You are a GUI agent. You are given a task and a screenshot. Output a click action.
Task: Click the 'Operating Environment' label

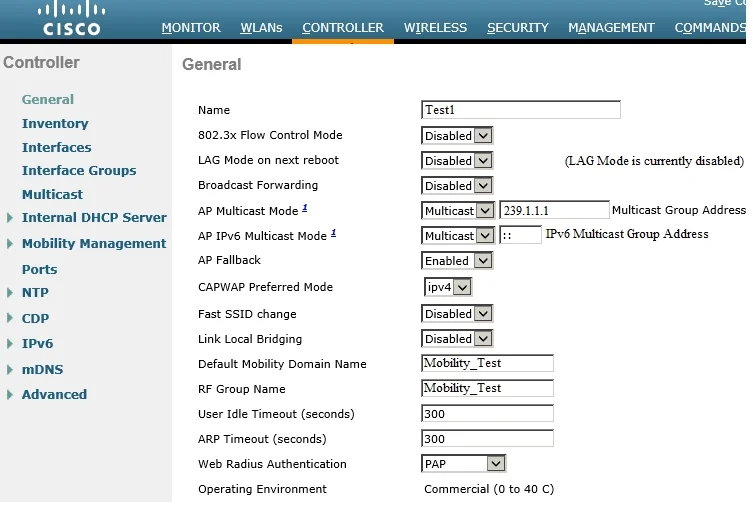tap(262, 489)
